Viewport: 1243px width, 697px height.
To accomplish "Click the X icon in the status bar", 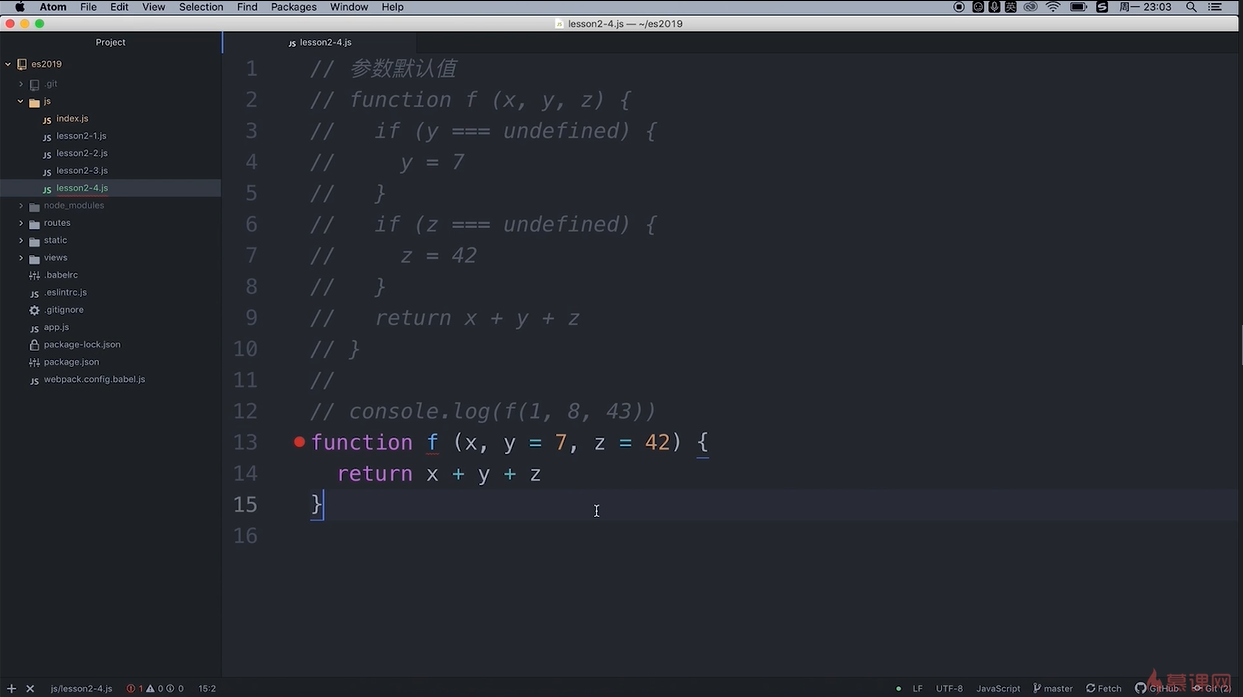I will coord(30,688).
